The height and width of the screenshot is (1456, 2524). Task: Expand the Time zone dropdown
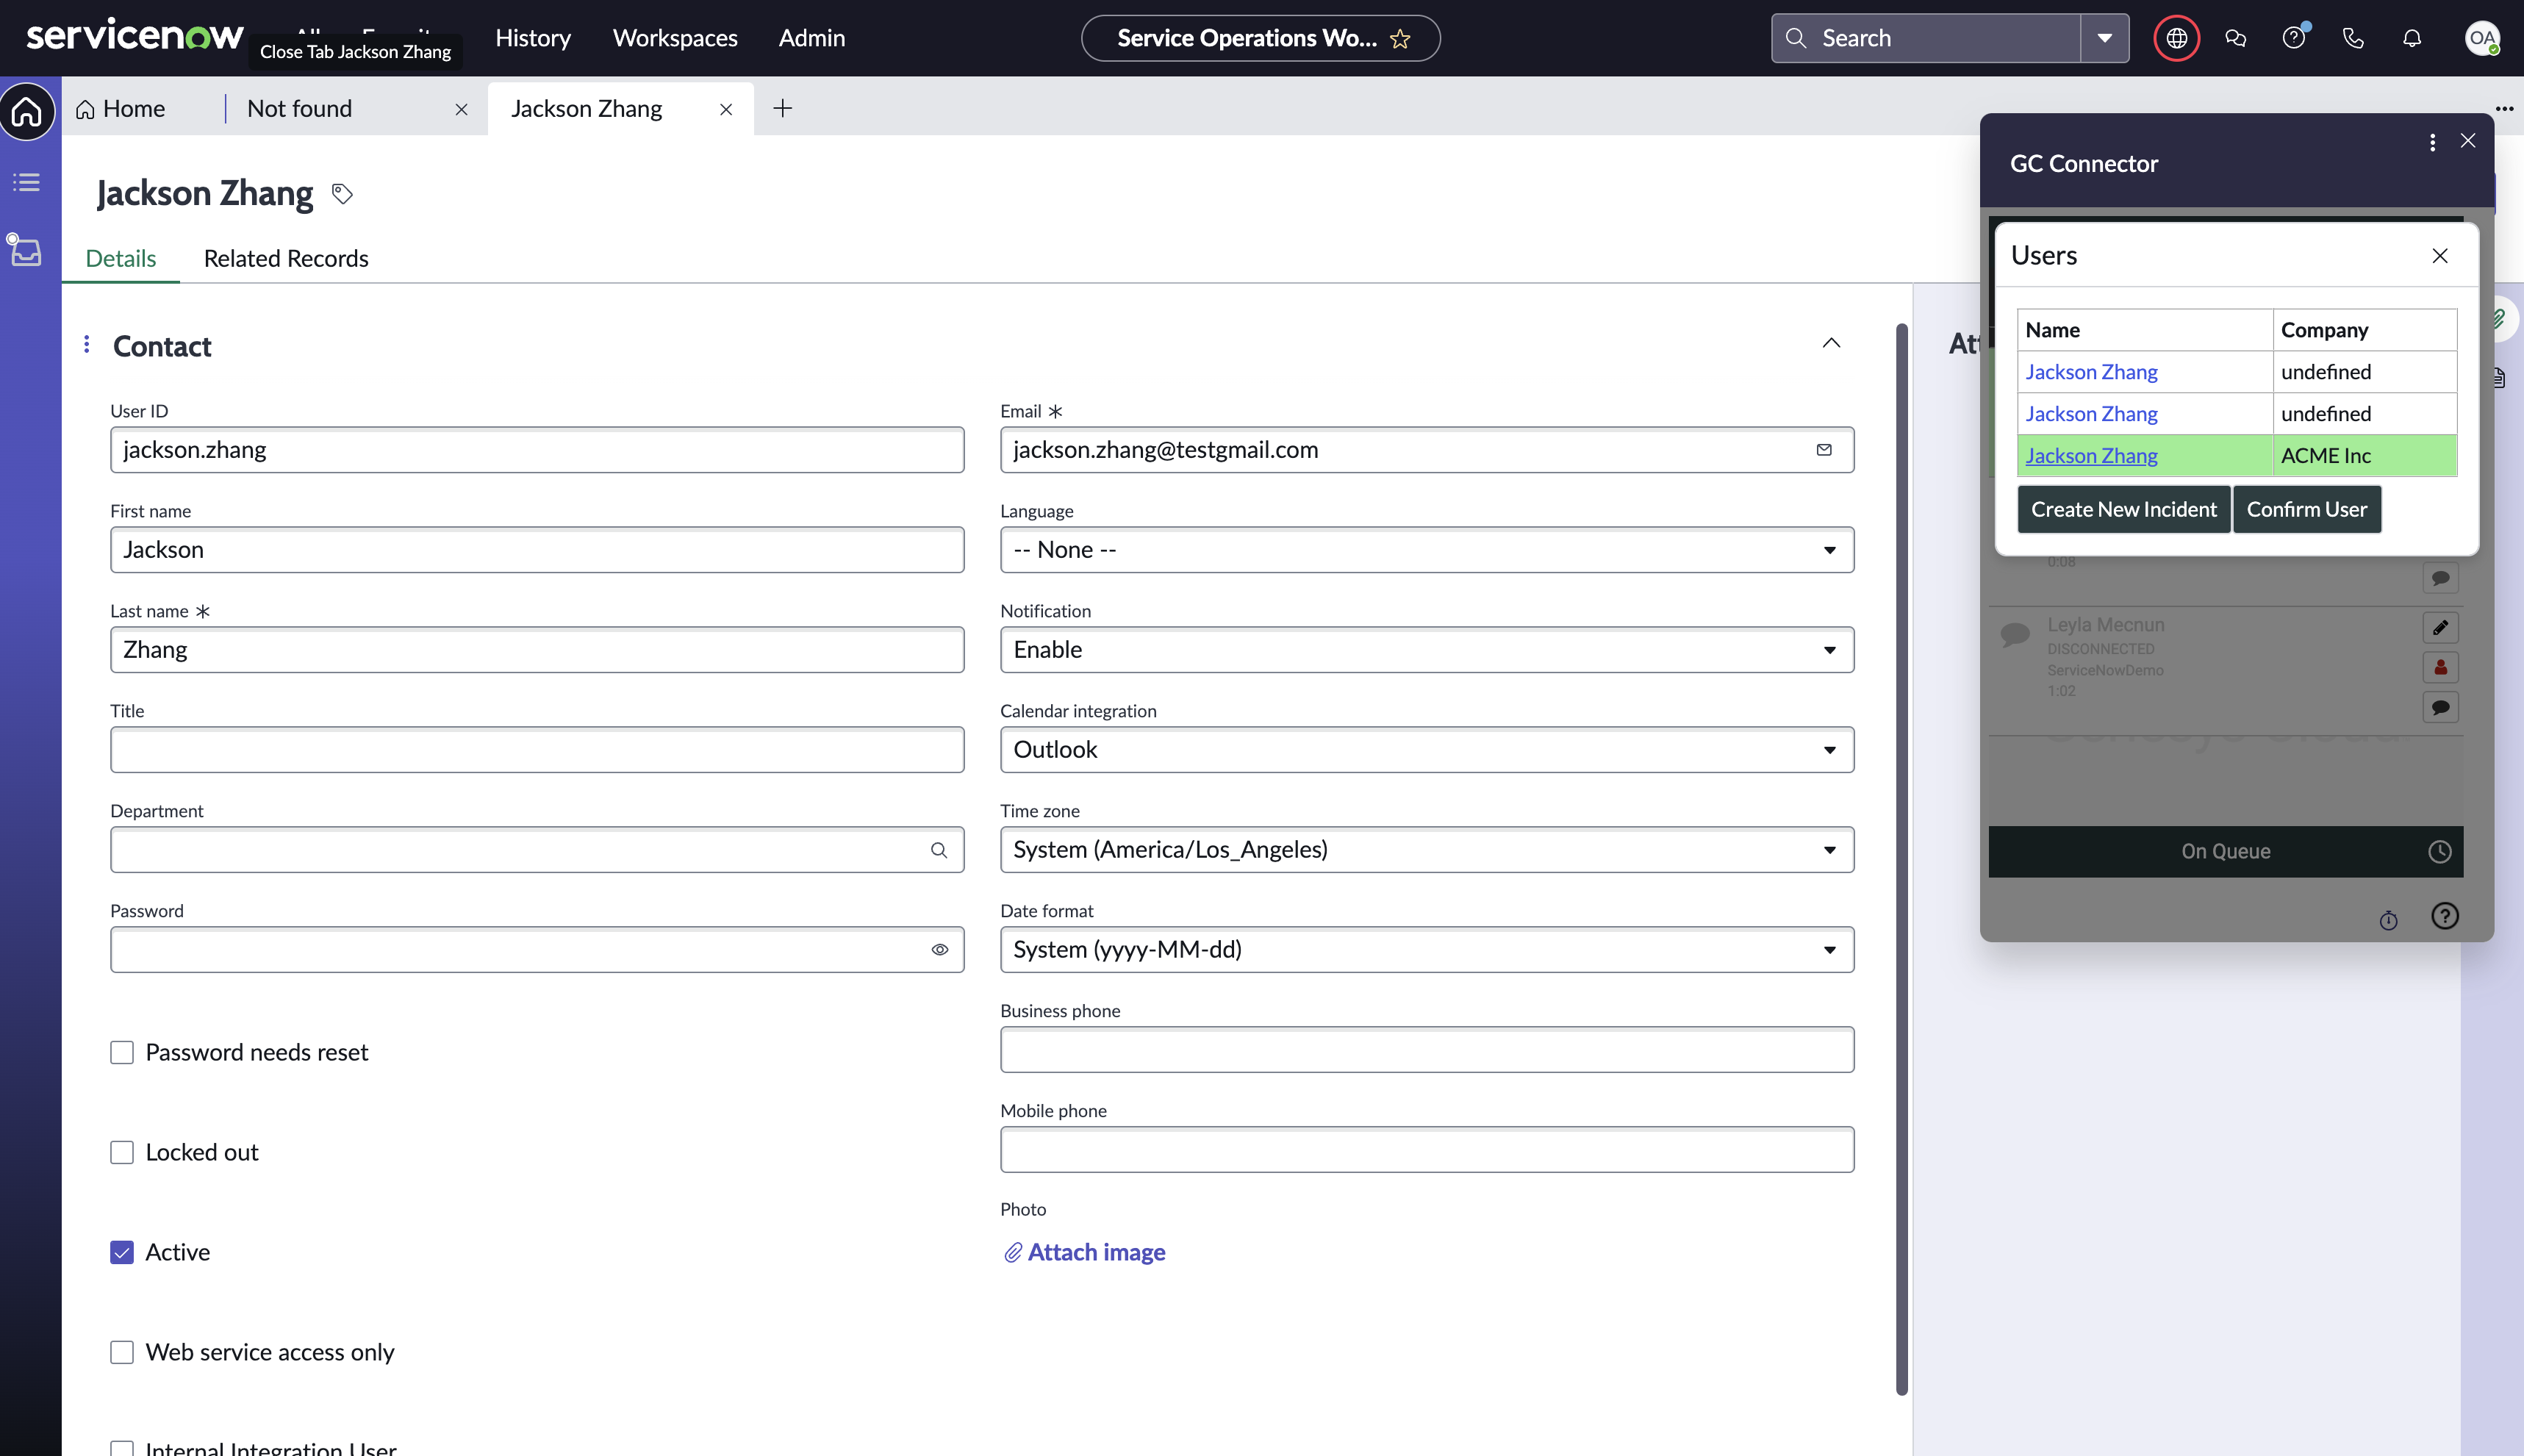tap(1426, 850)
